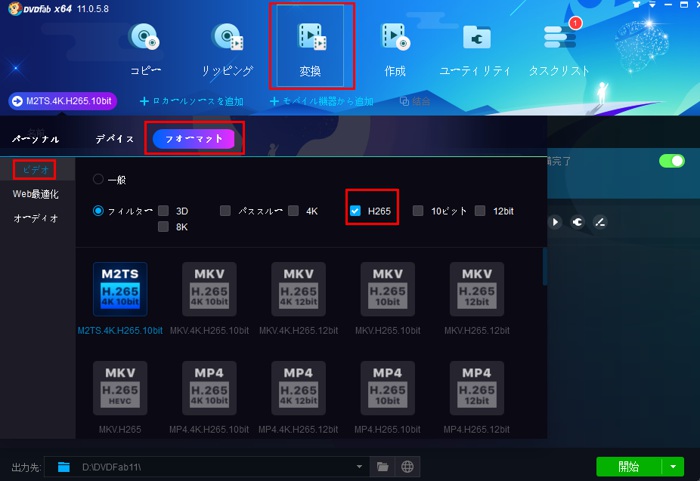Check the 12bit filter checkbox
The height and width of the screenshot is (481, 700).
(480, 211)
